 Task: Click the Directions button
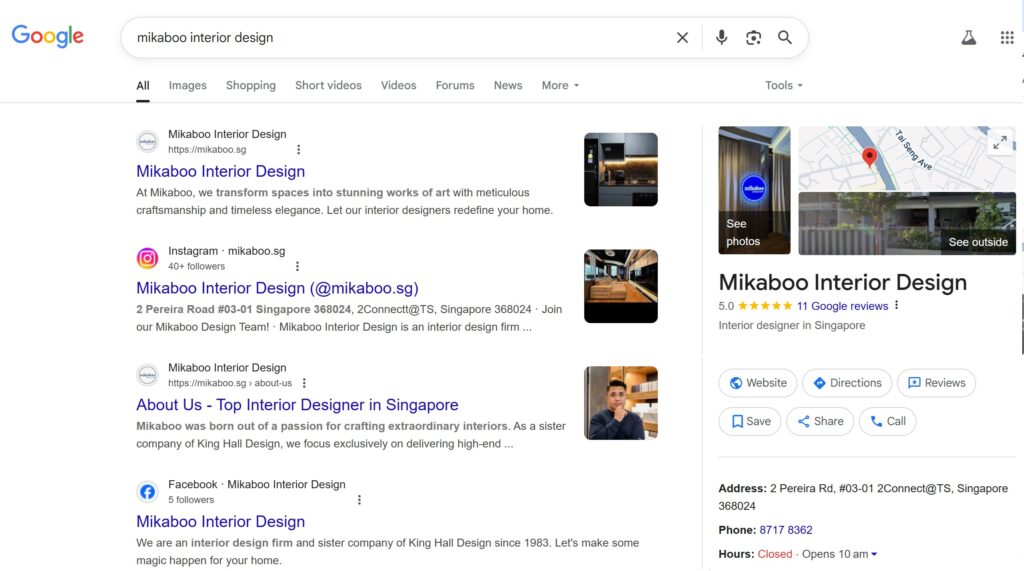pyautogui.click(x=847, y=383)
